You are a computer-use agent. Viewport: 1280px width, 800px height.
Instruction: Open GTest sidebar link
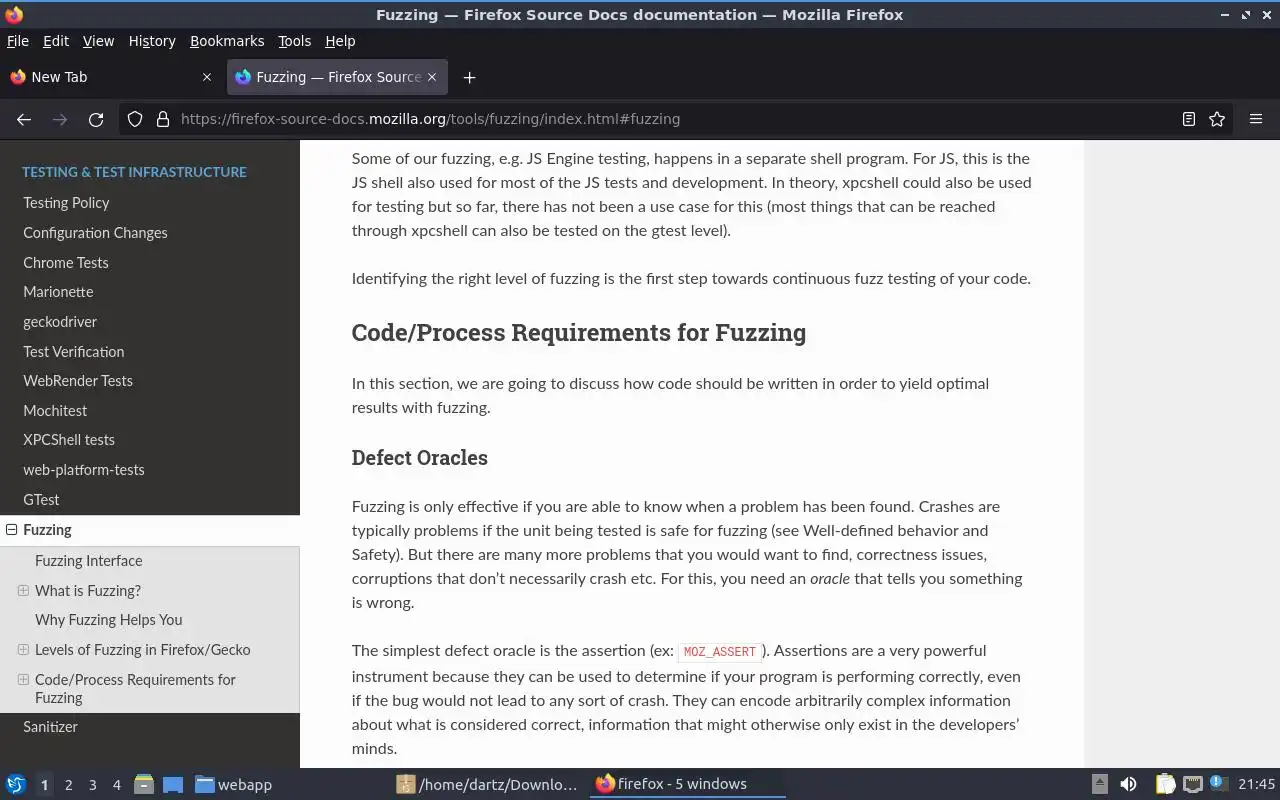pyautogui.click(x=41, y=500)
